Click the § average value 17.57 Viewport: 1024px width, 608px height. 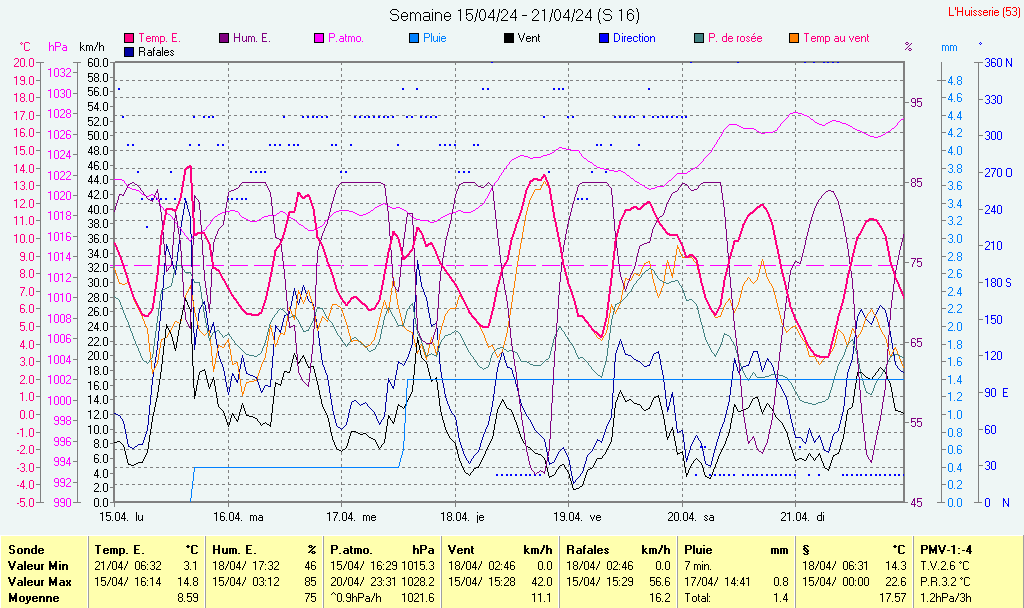[x=892, y=598]
